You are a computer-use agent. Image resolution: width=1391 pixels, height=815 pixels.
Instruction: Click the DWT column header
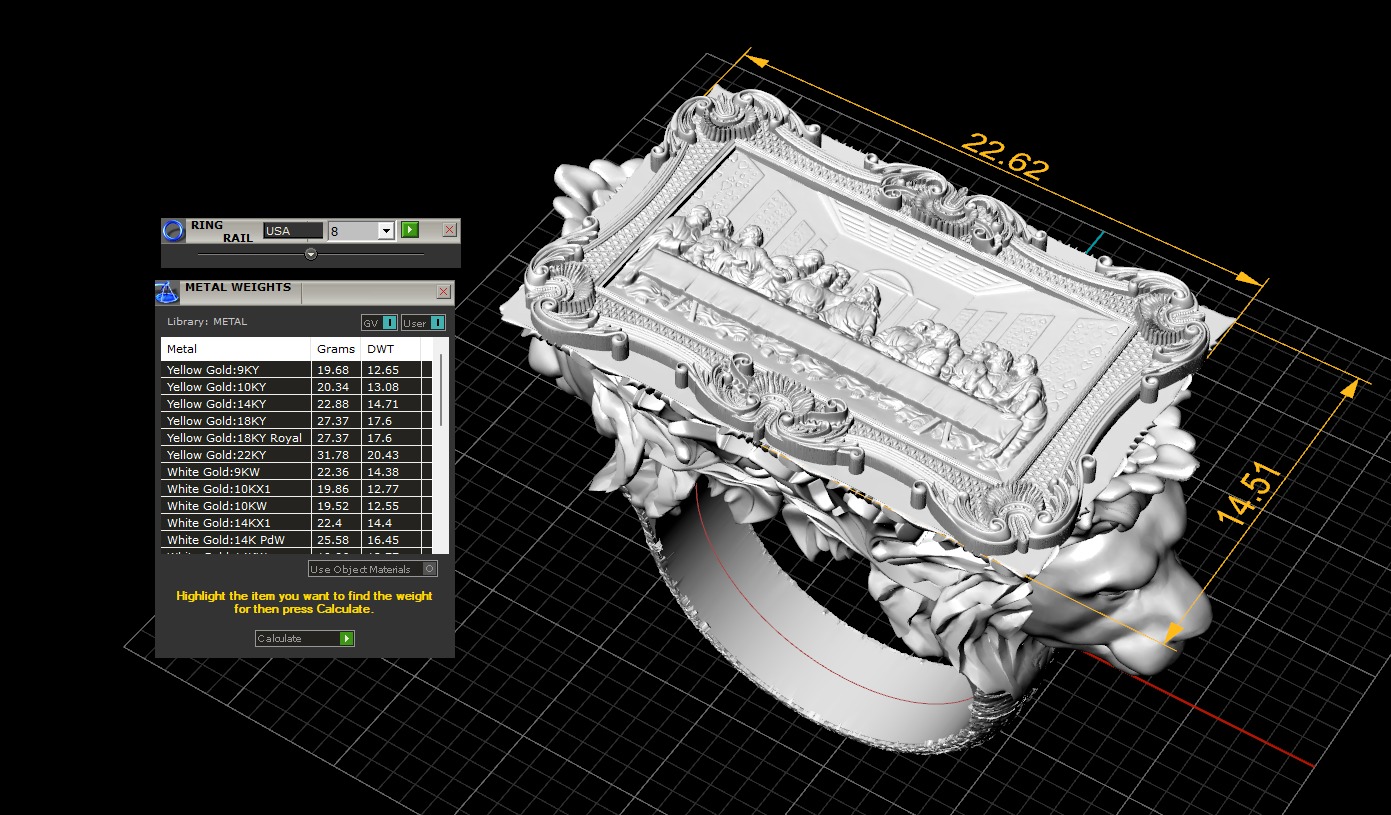(x=391, y=349)
